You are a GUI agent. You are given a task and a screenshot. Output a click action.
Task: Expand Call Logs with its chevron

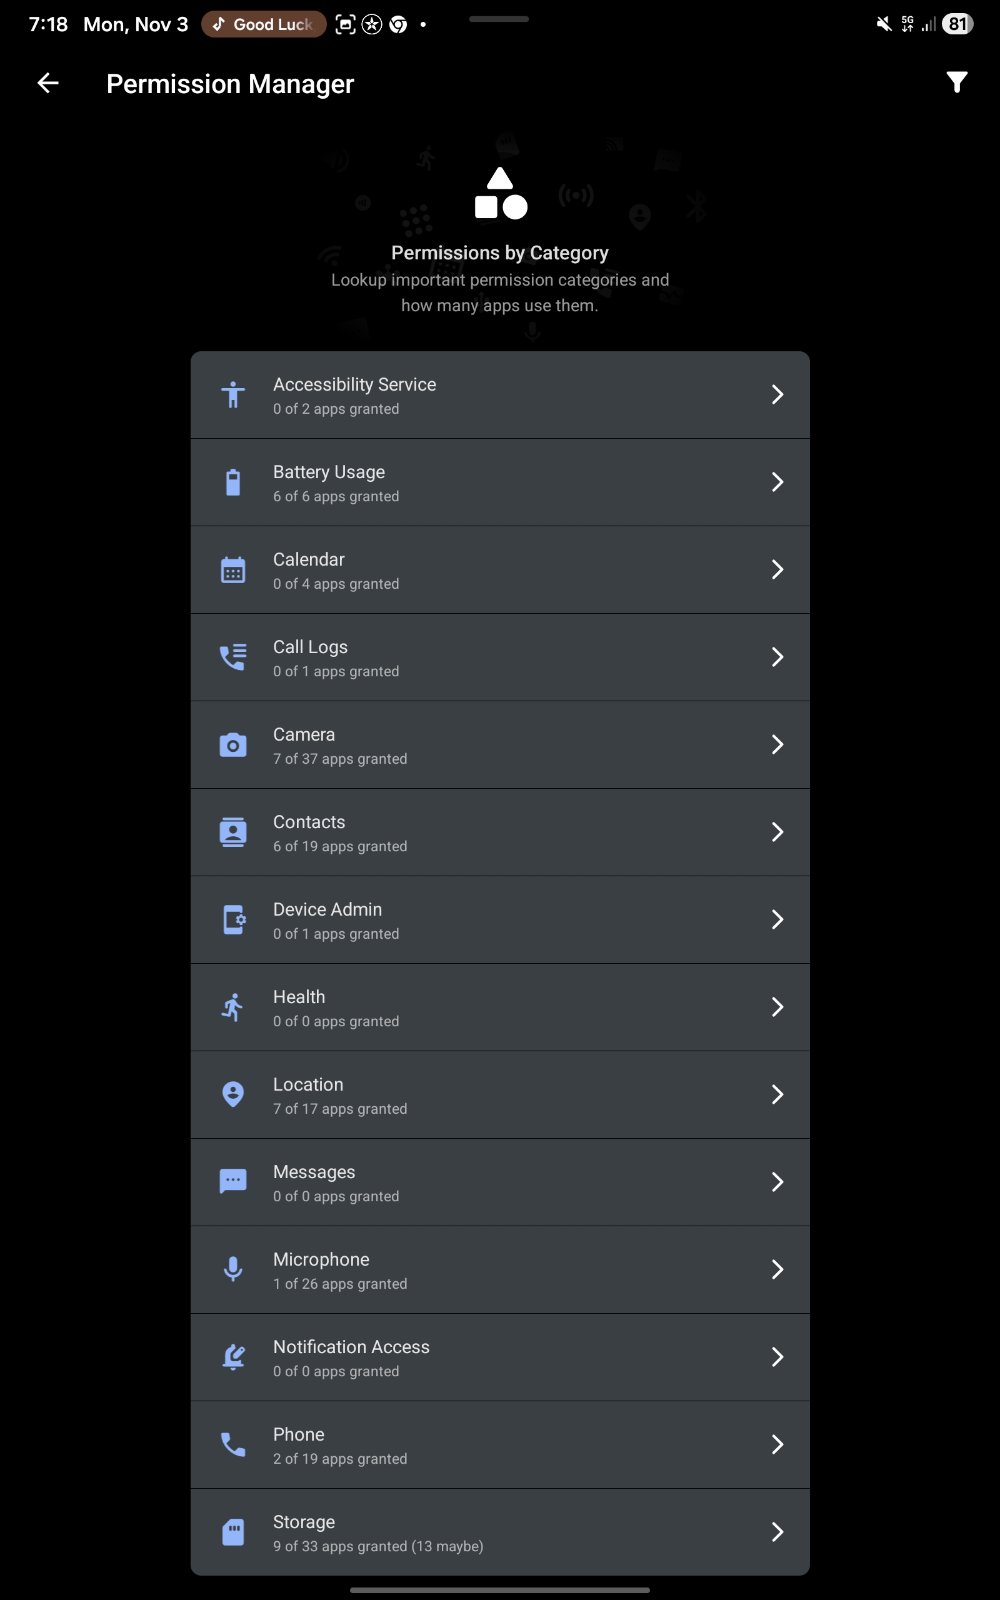tap(777, 657)
